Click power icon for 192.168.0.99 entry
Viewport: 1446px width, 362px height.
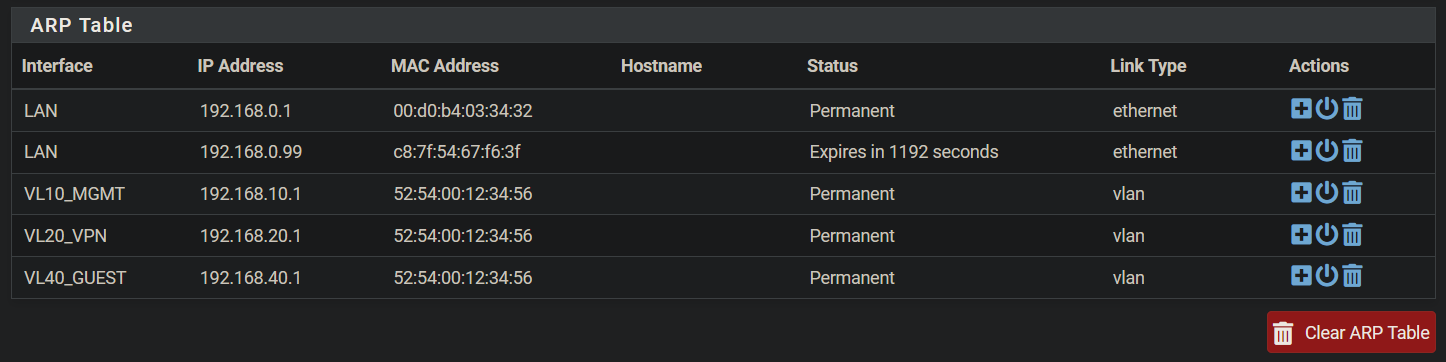tap(1326, 151)
